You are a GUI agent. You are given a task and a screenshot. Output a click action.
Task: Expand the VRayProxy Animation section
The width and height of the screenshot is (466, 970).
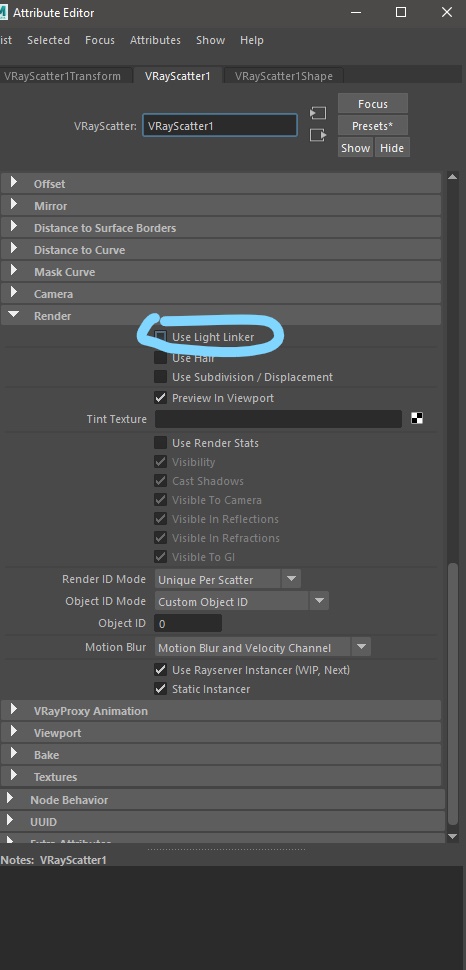point(221,711)
